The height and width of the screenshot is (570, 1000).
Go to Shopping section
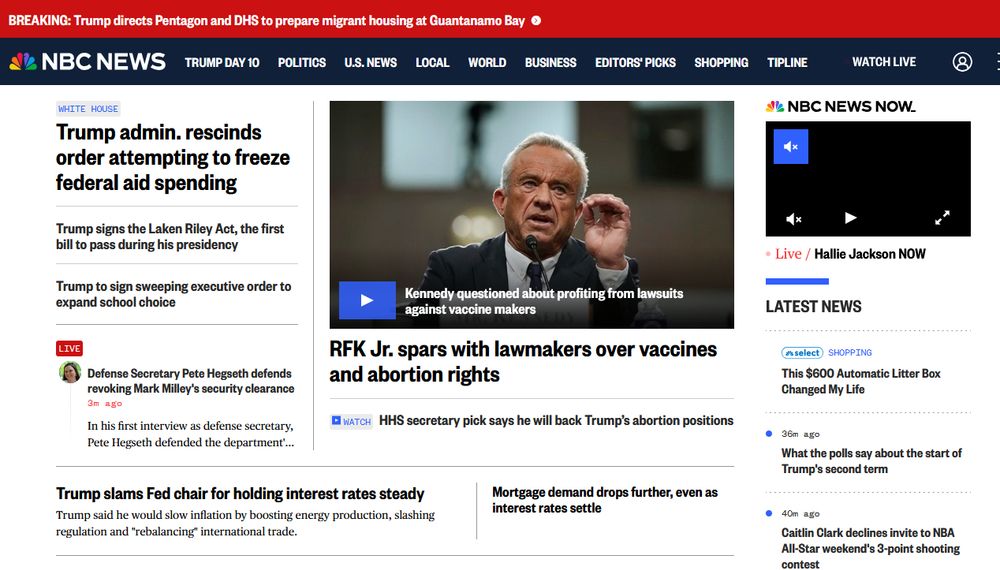click(721, 62)
